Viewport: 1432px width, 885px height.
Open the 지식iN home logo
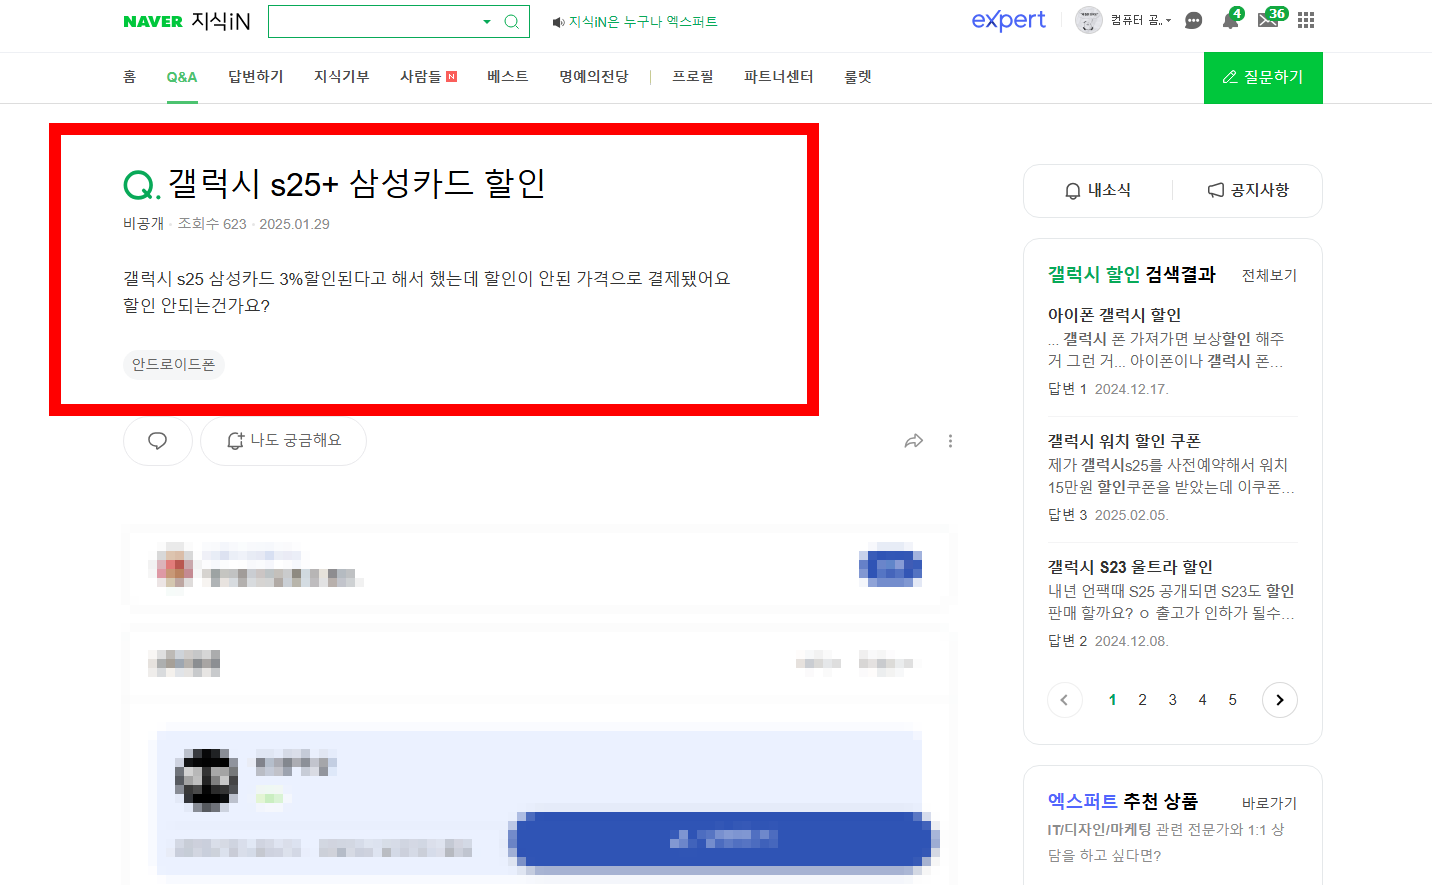(221, 21)
